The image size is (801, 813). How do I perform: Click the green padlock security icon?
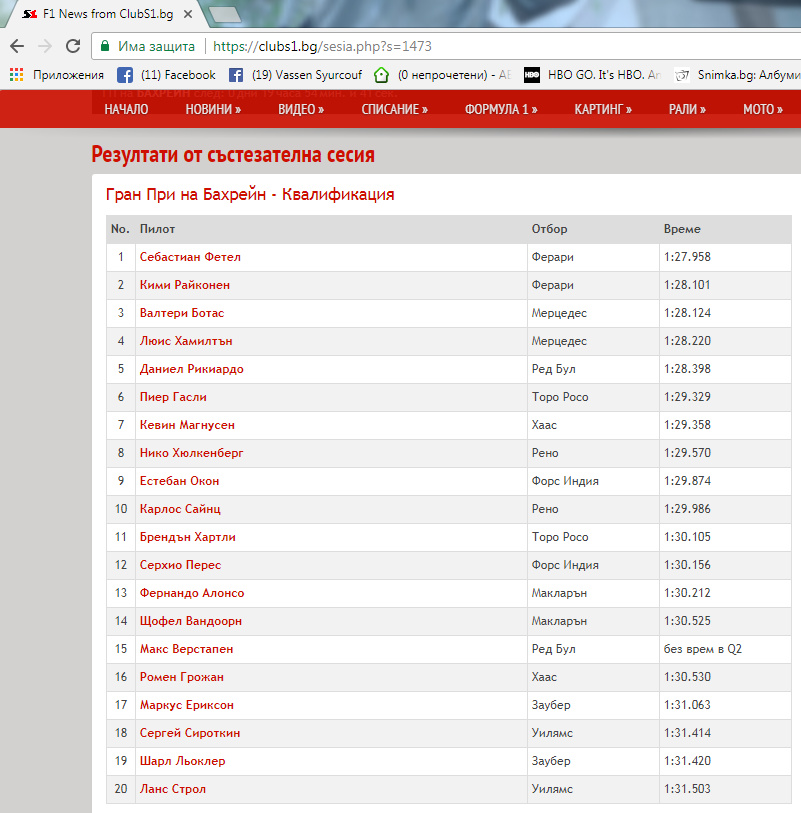click(105, 46)
